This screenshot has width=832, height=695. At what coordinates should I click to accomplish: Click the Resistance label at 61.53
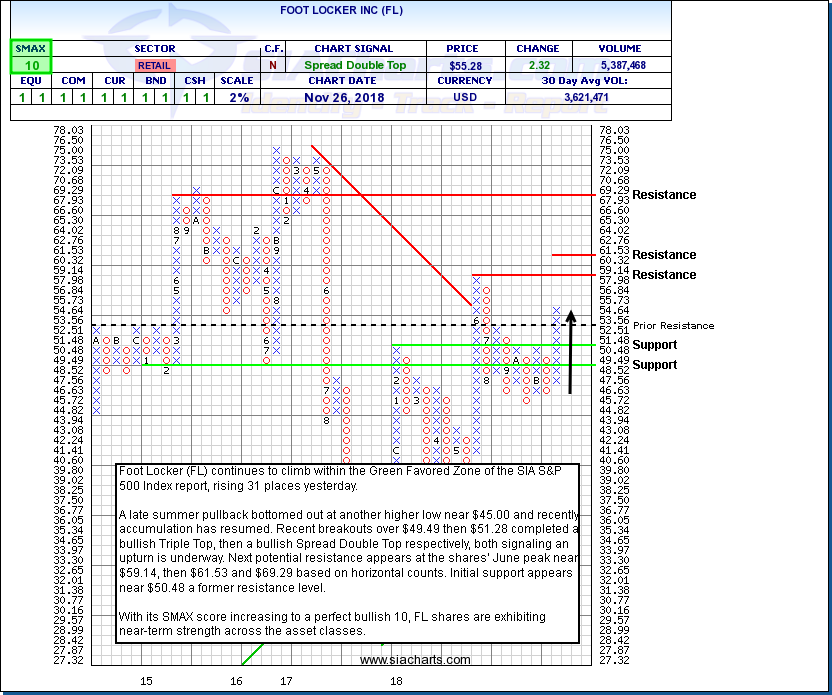pyautogui.click(x=664, y=255)
